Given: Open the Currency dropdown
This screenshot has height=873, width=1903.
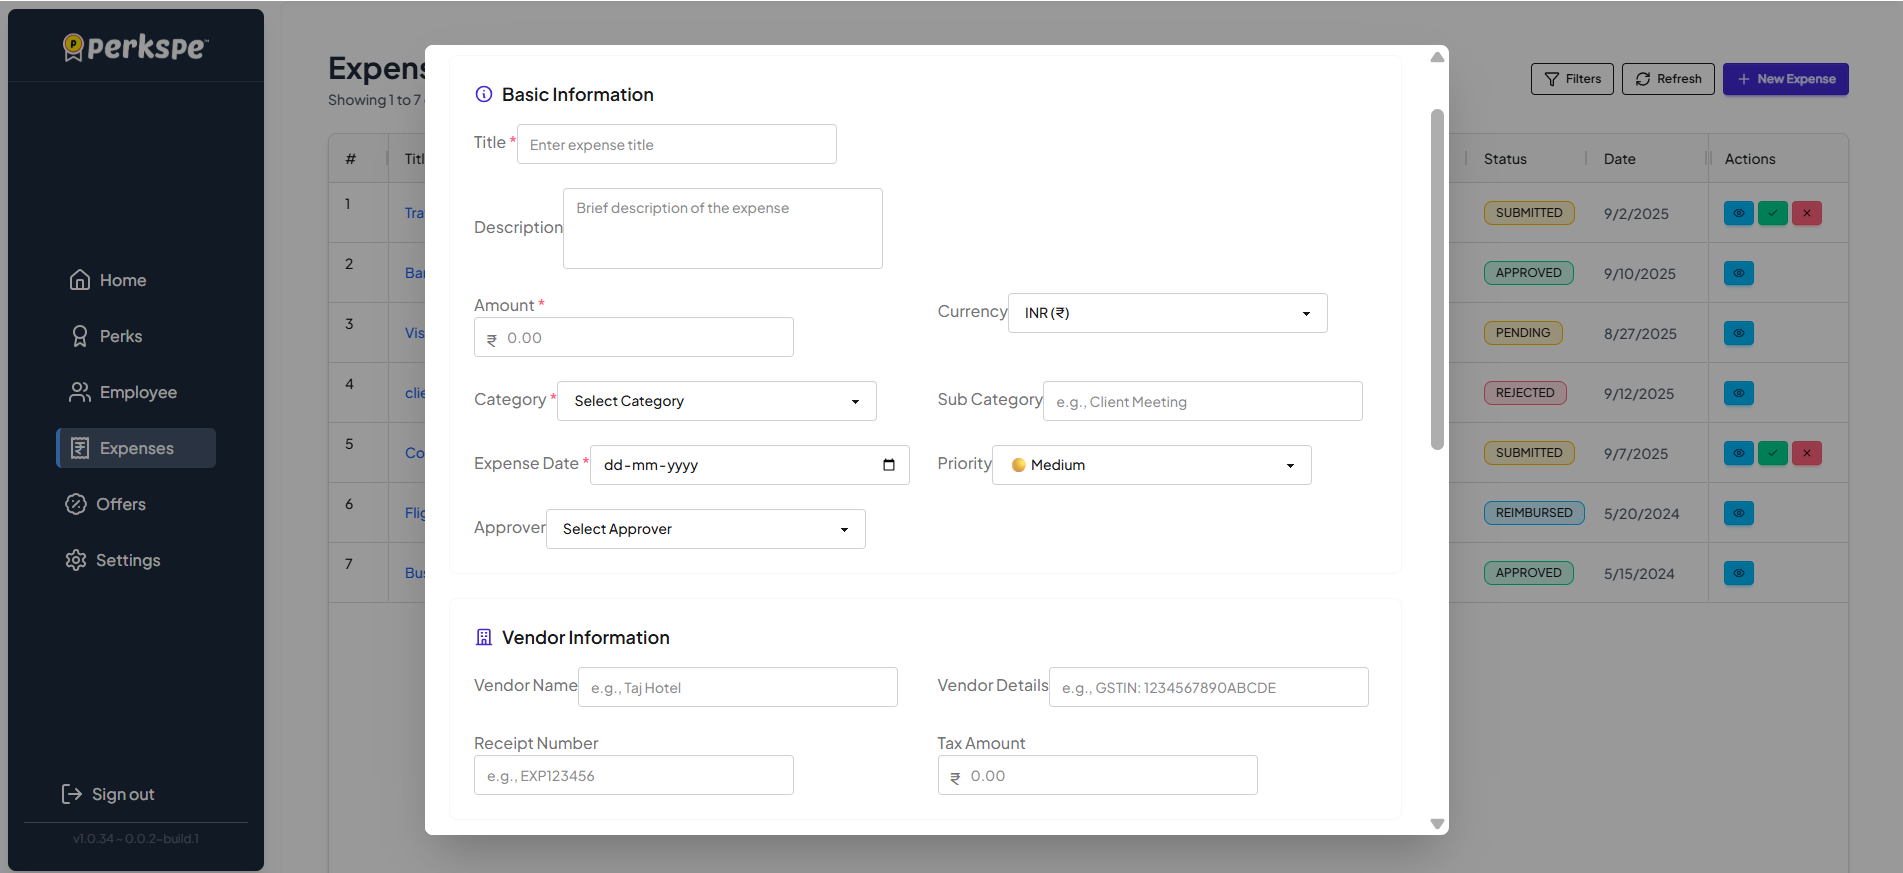Looking at the screenshot, I should coord(1167,313).
